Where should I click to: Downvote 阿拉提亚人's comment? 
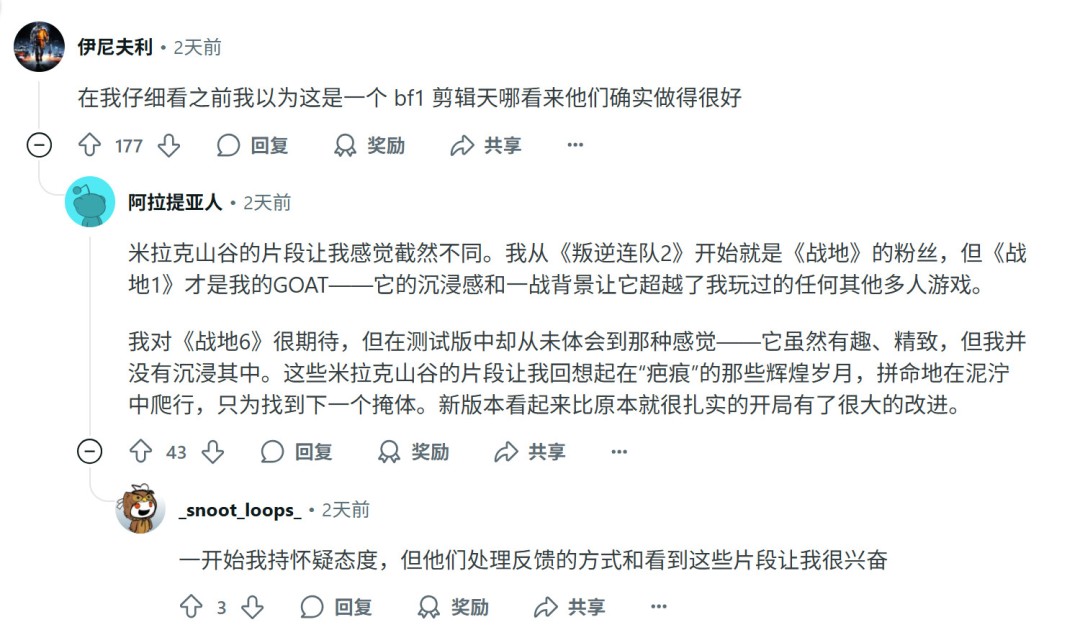point(213,452)
